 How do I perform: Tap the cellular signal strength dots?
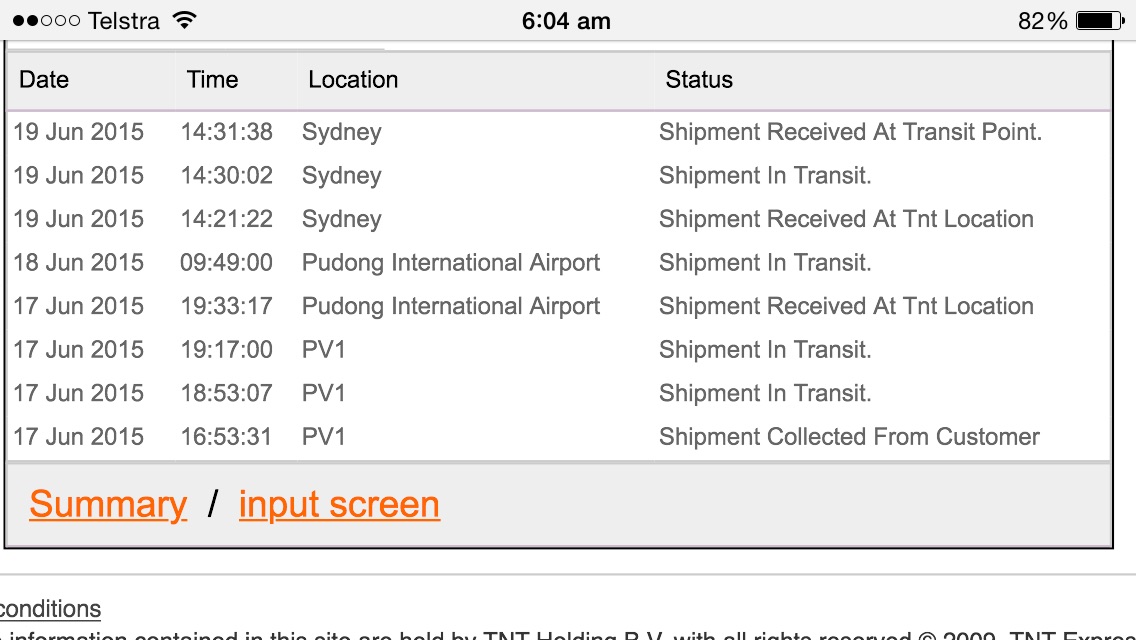coord(46,21)
